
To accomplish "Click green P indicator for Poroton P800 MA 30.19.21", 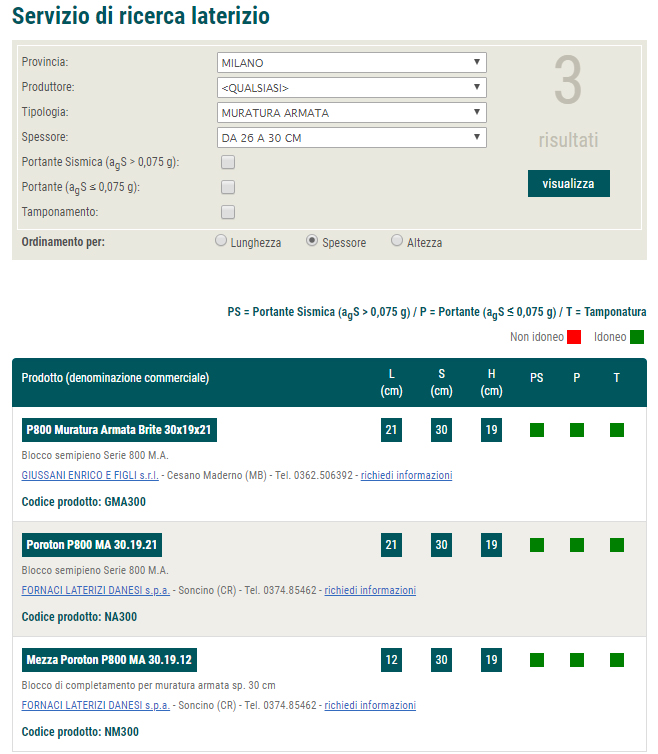I will pos(577,545).
